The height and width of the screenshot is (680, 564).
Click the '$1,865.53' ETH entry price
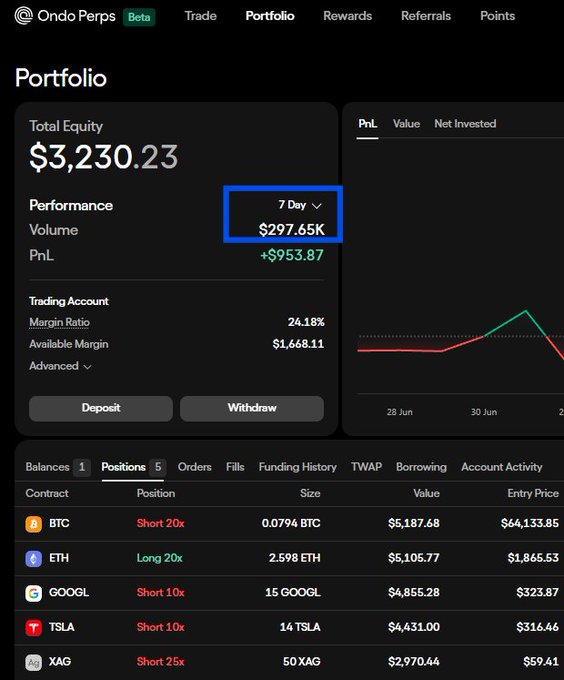533,558
